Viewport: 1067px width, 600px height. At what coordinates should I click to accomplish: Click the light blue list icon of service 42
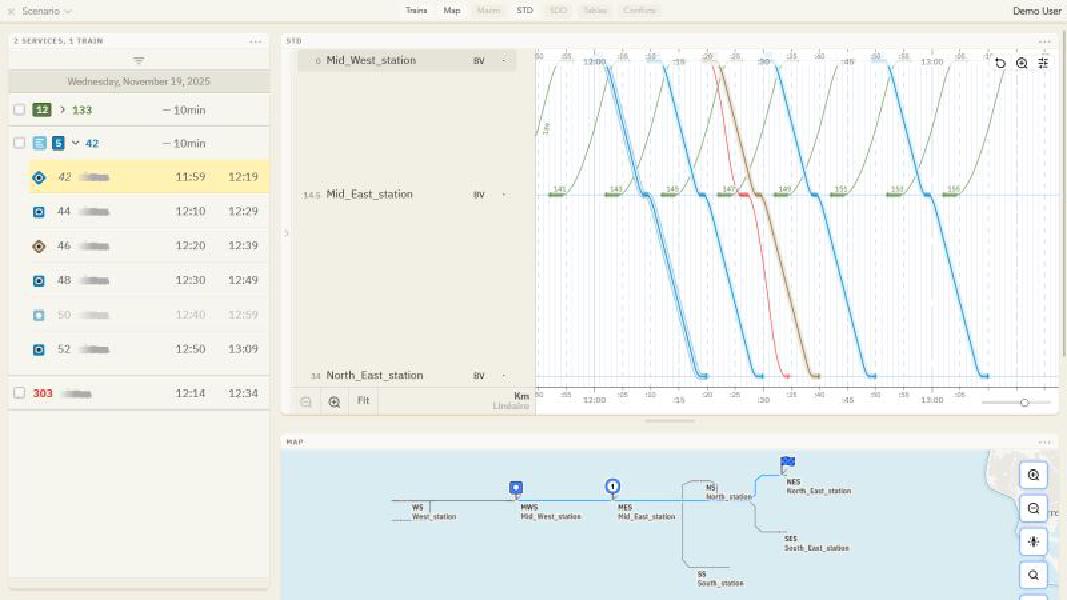[x=40, y=143]
